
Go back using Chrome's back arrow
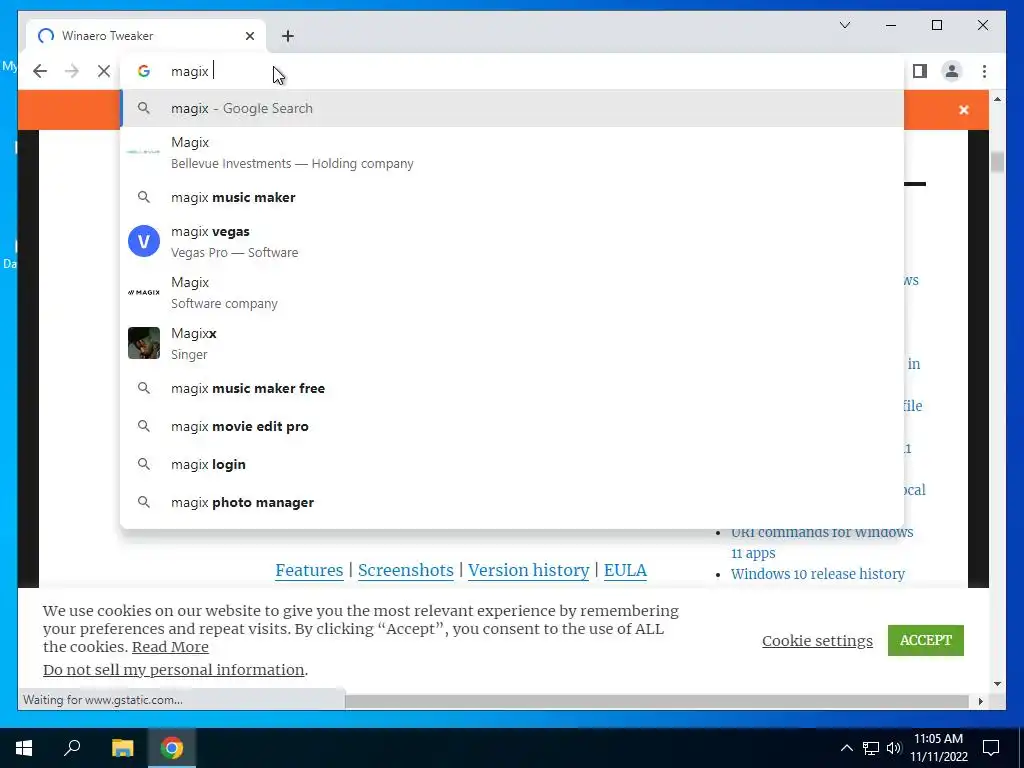click(x=40, y=71)
